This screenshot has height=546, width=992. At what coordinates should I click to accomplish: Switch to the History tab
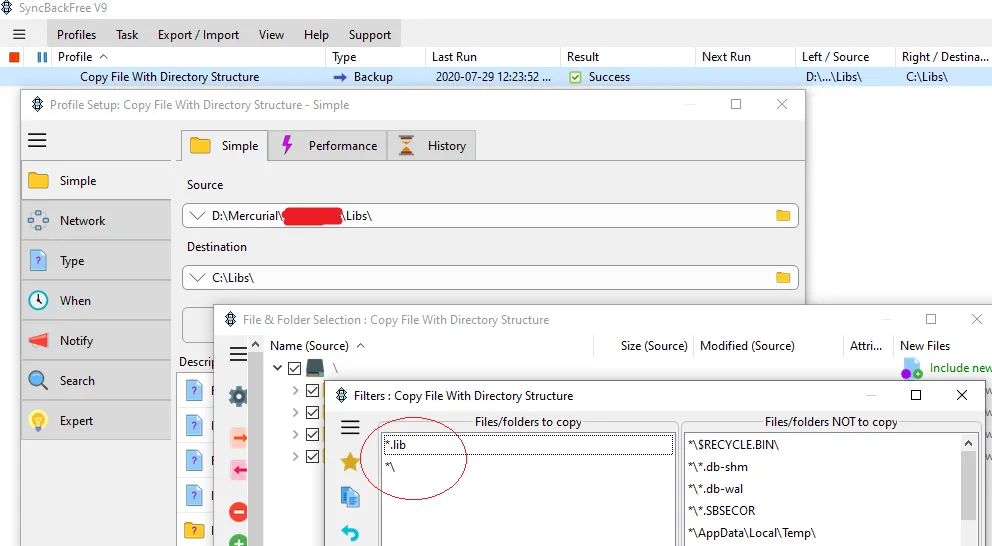pyautogui.click(x=431, y=146)
